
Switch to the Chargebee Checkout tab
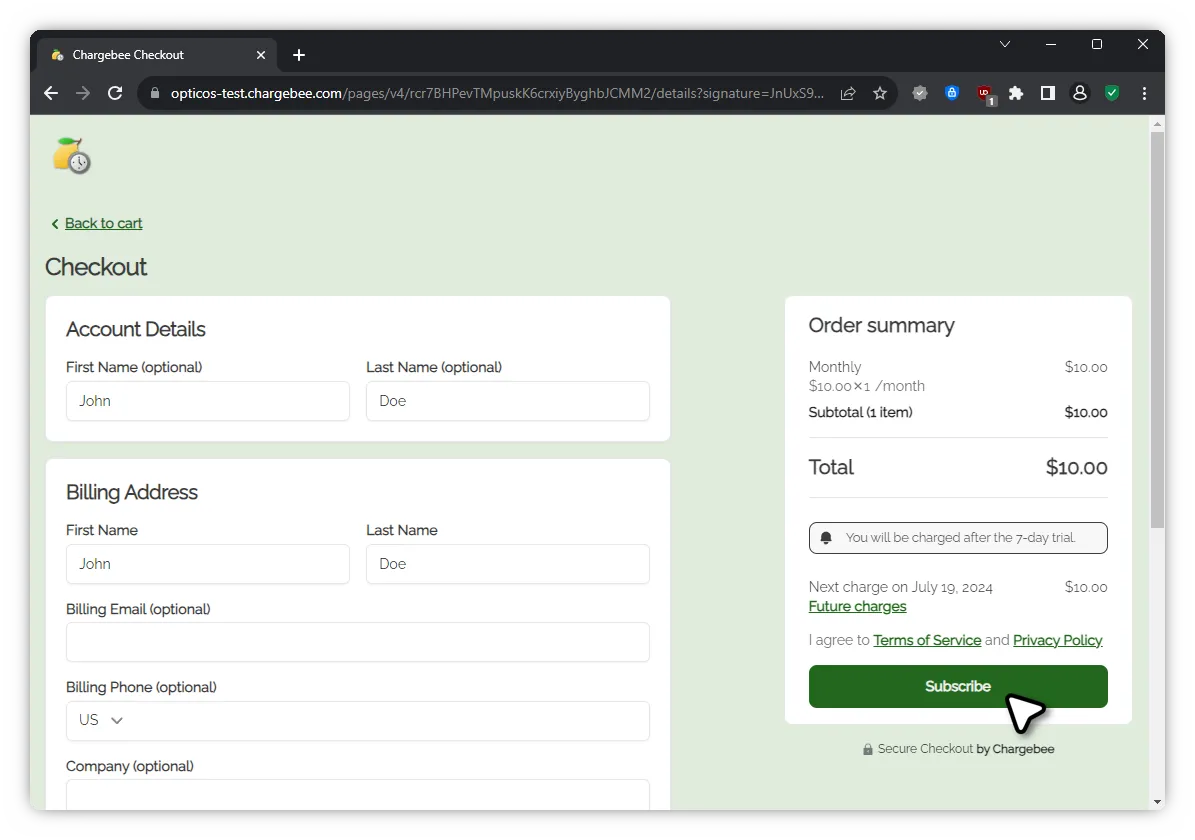click(150, 55)
